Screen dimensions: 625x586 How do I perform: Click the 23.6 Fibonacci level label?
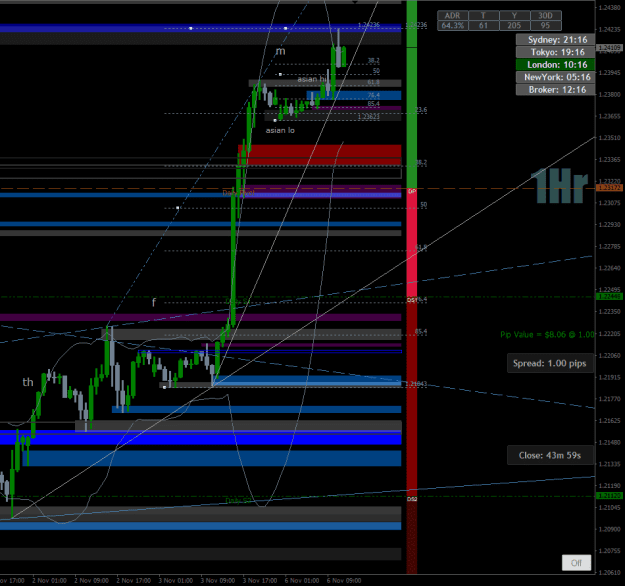[x=421, y=110]
